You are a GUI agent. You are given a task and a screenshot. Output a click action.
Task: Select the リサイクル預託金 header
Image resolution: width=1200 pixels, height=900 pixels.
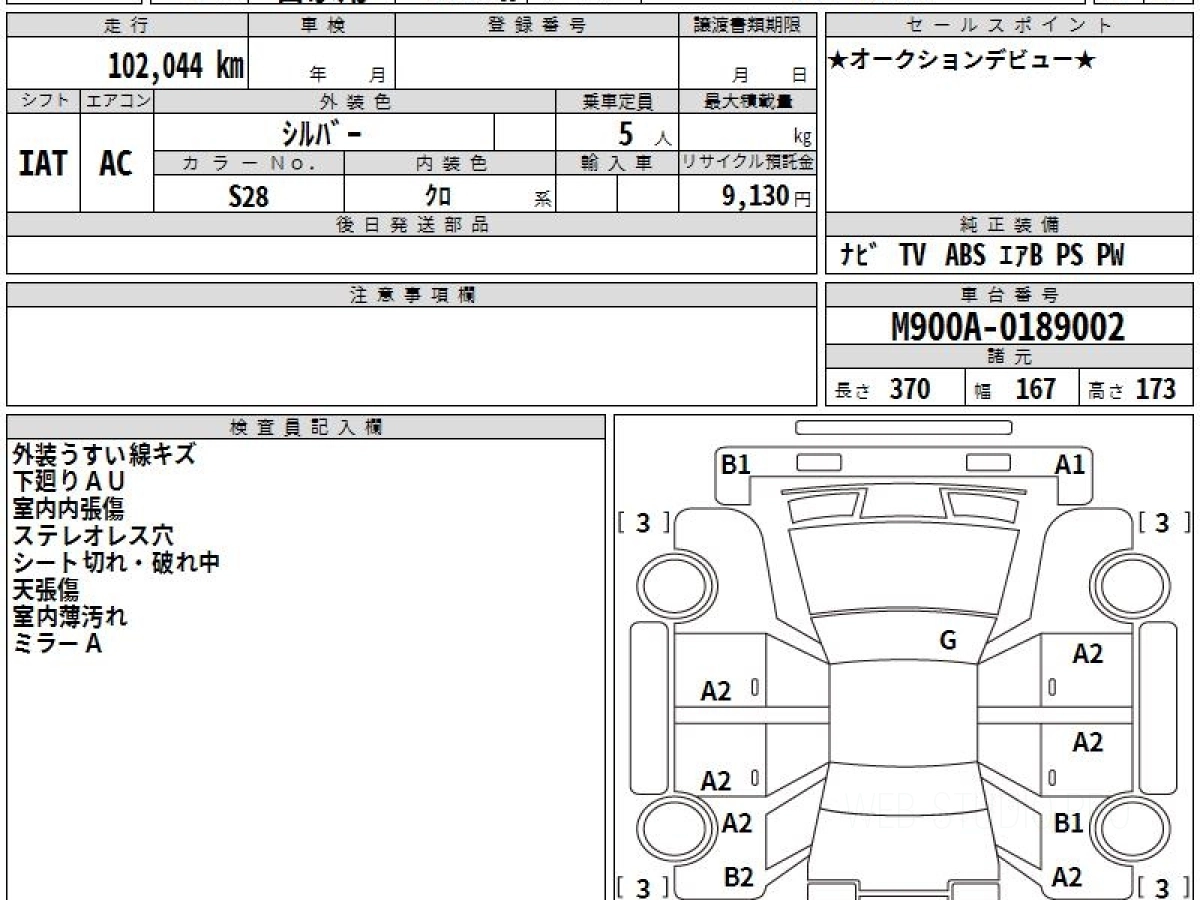point(747,163)
